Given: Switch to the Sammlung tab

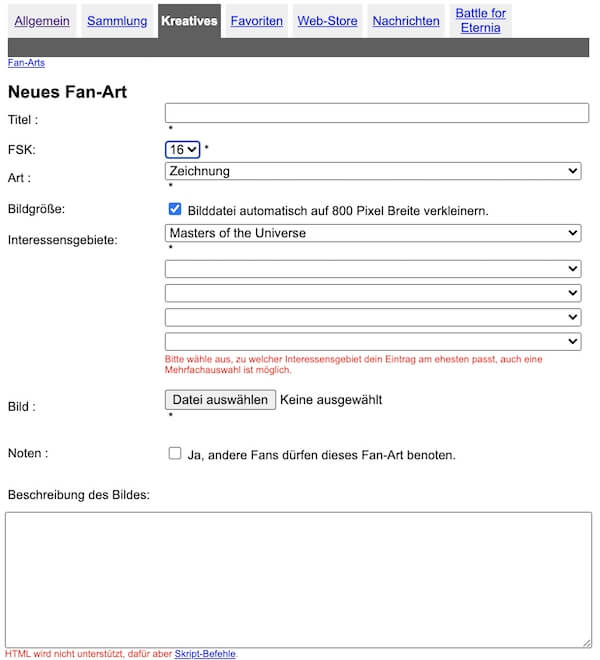Looking at the screenshot, I should [x=117, y=21].
